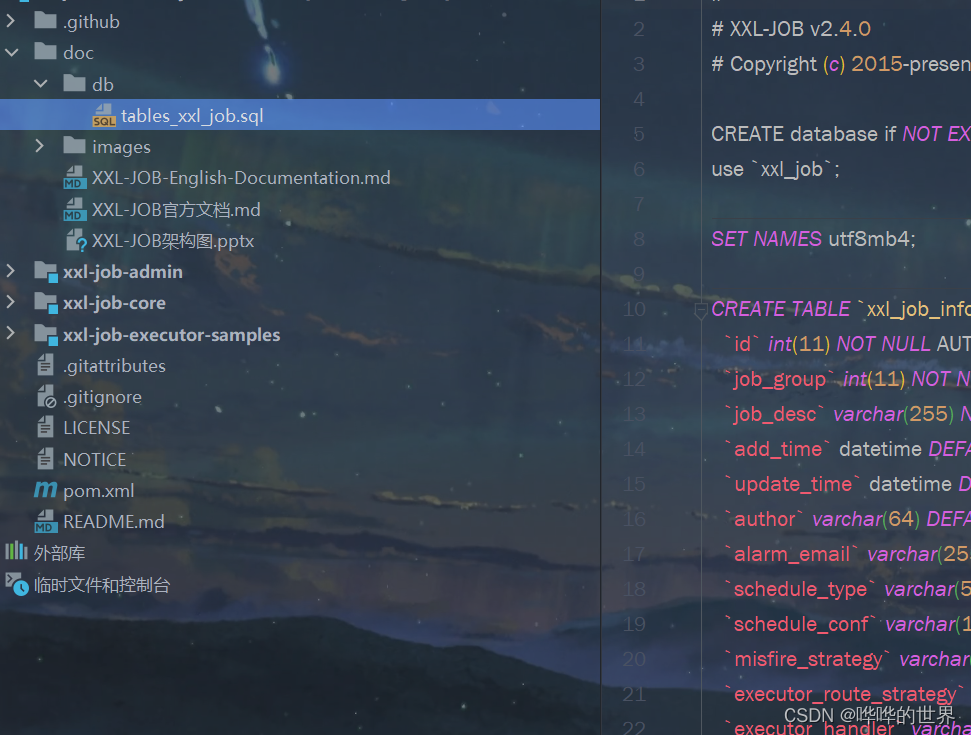Screen dimensions: 971x735
Task: Select the .github folder label
Action: [x=91, y=22]
